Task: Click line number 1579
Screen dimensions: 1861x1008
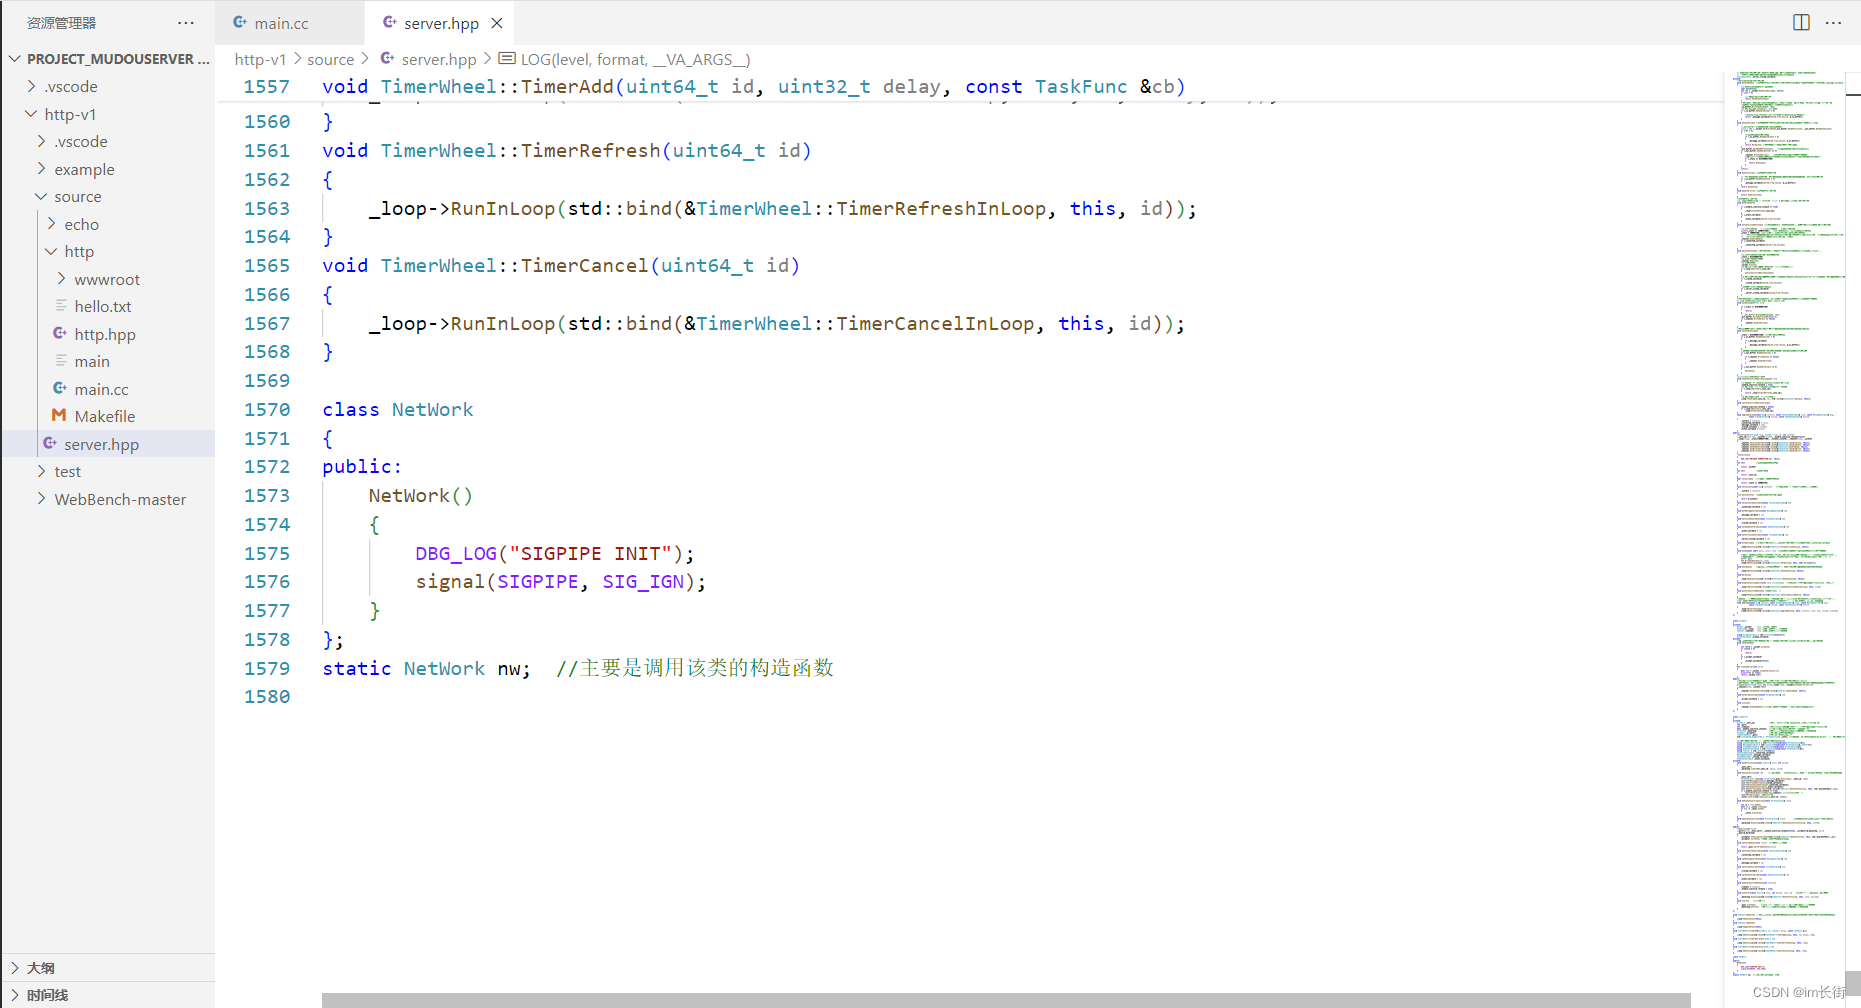Action: 267,668
